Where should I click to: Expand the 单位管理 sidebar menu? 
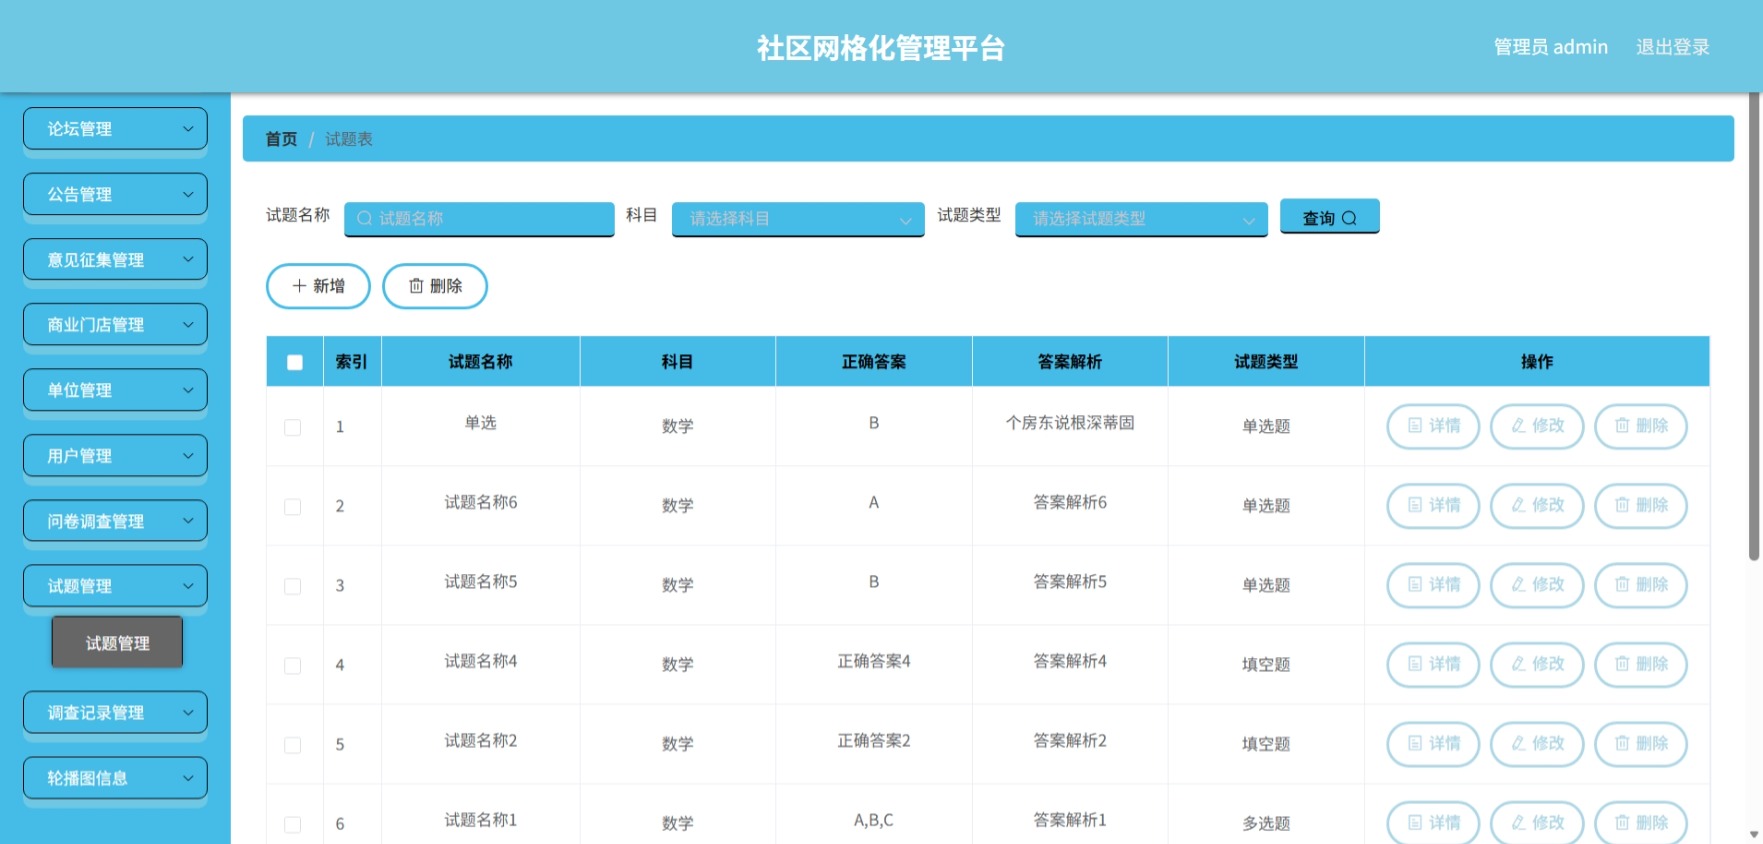click(115, 390)
